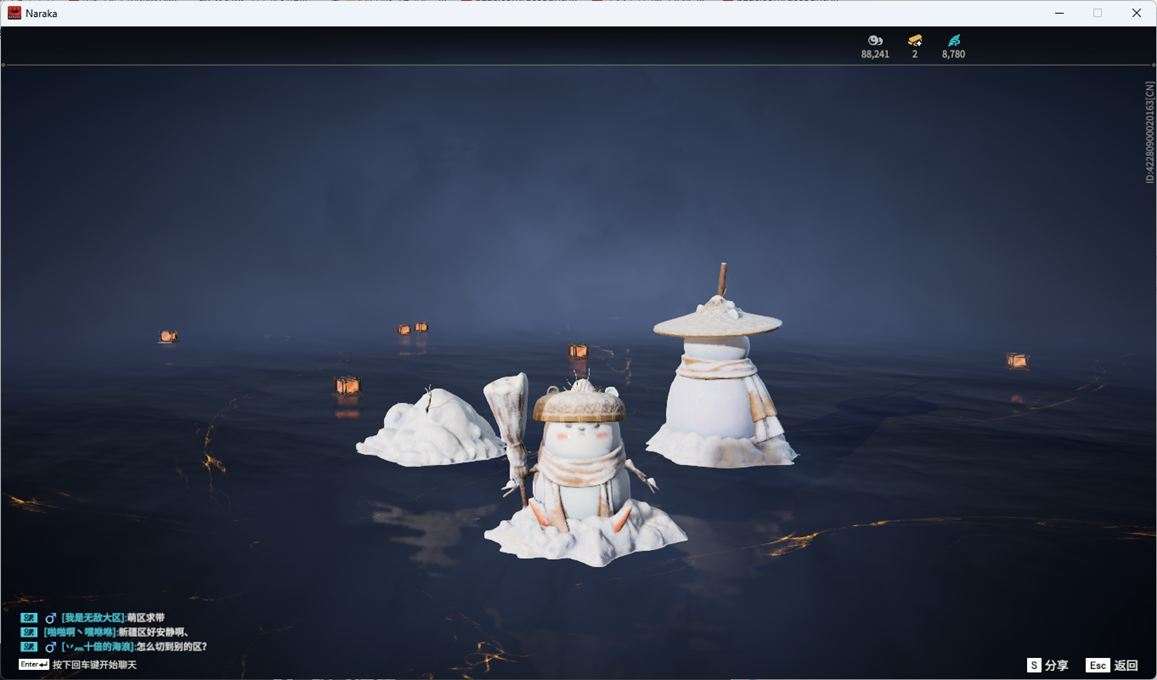Click the silver balance 88,241
1157x680 pixels.
875,54
